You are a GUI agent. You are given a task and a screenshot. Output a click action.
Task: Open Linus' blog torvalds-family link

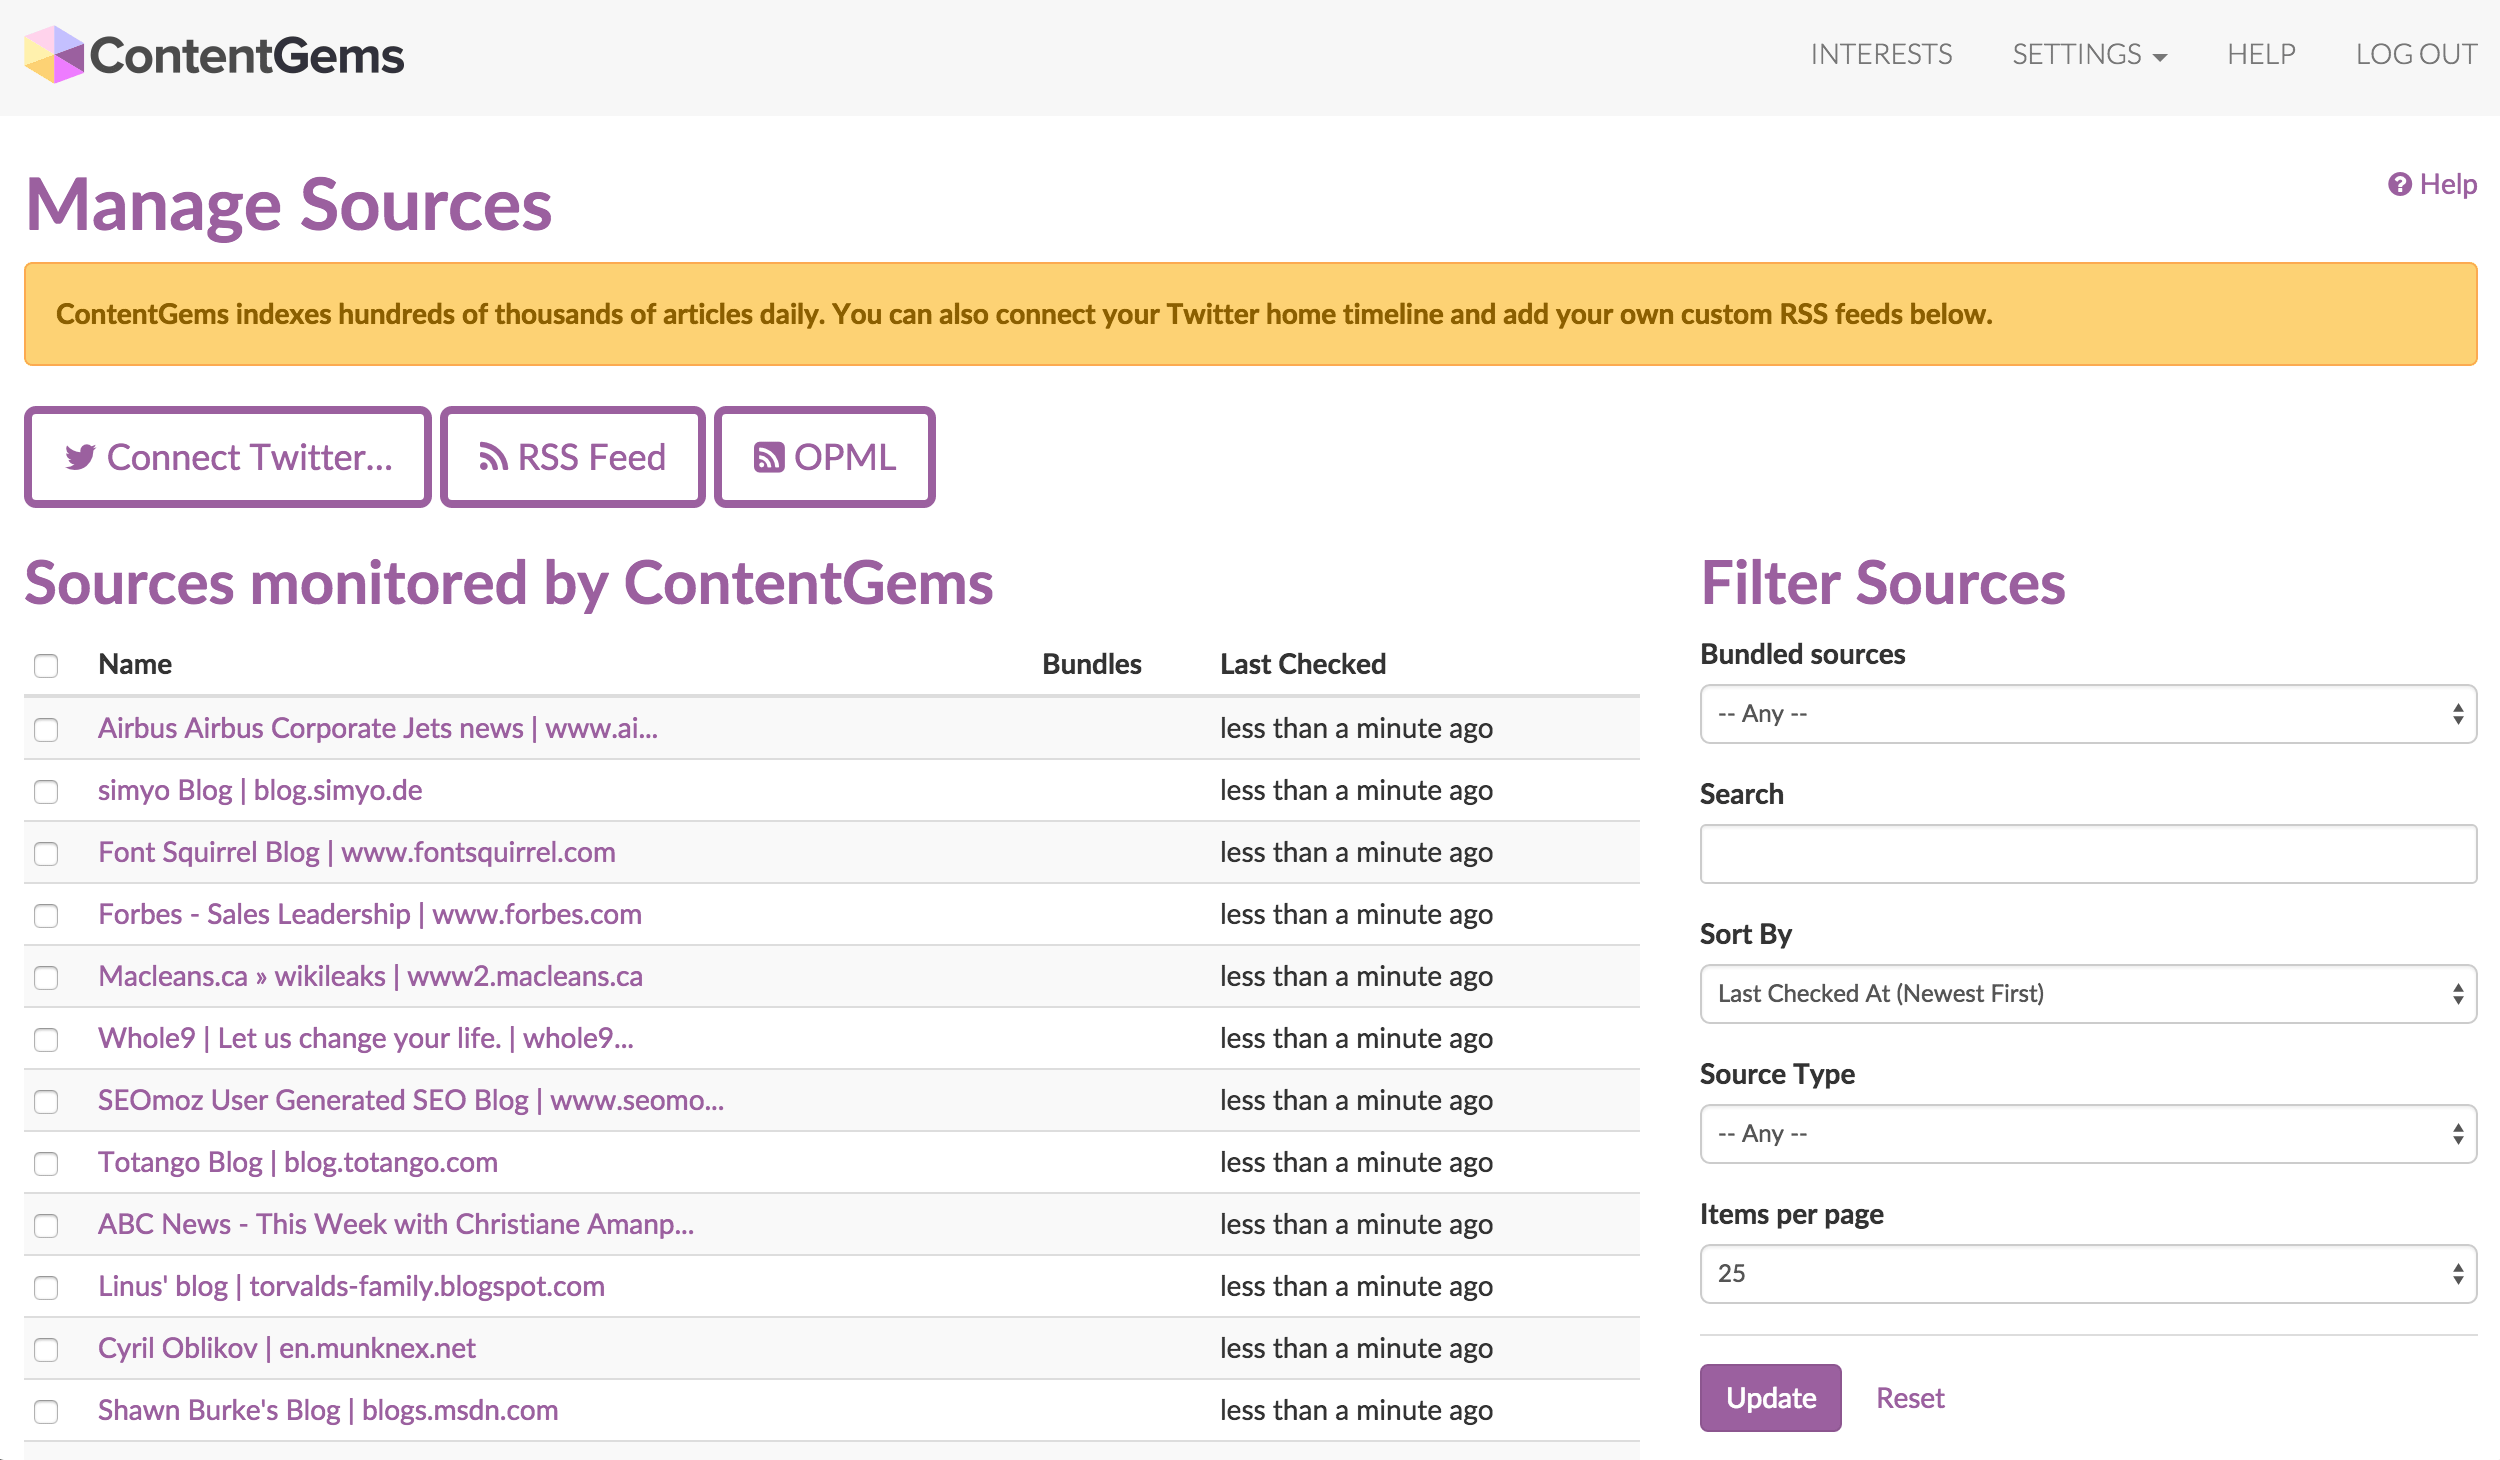click(x=351, y=1287)
